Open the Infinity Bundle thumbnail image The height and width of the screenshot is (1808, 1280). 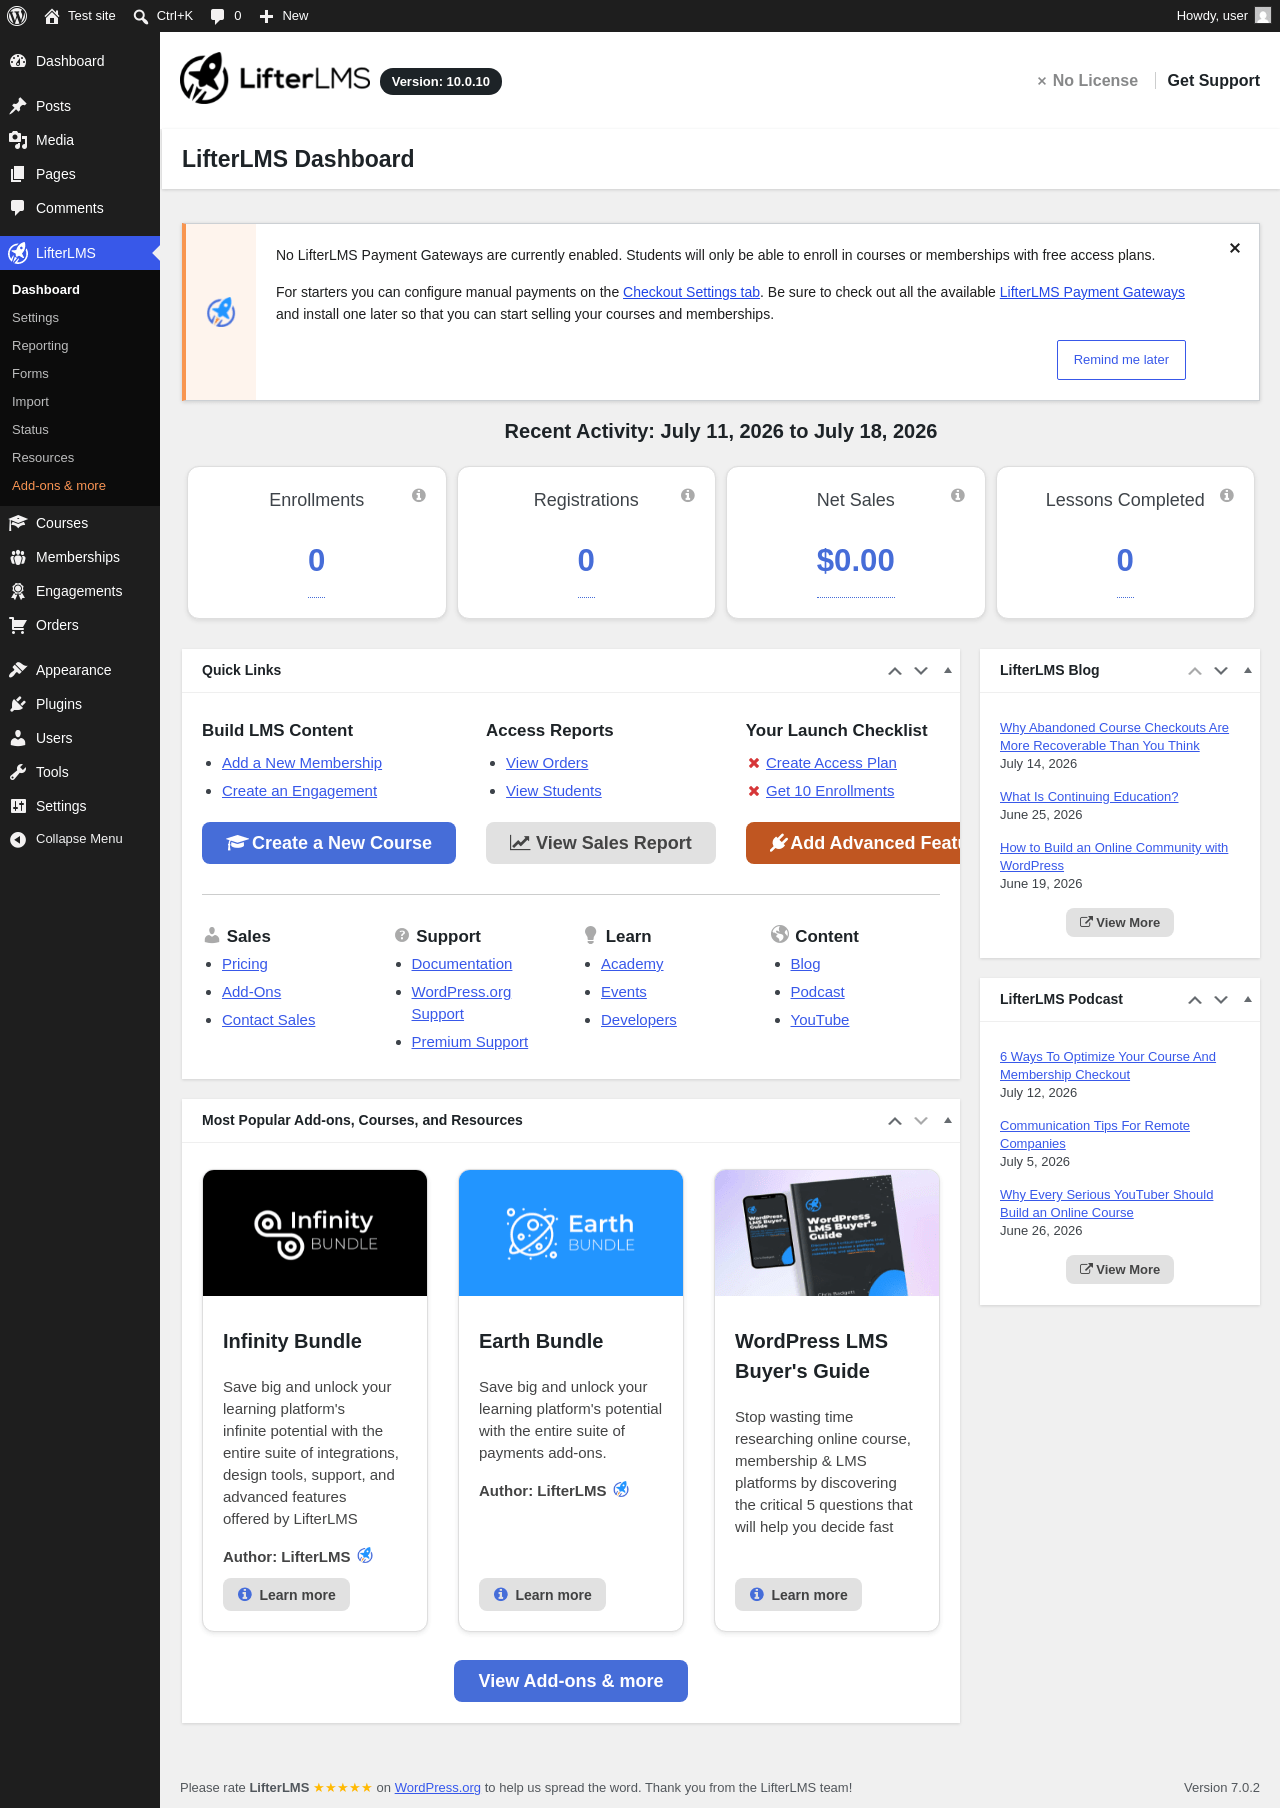click(315, 1233)
